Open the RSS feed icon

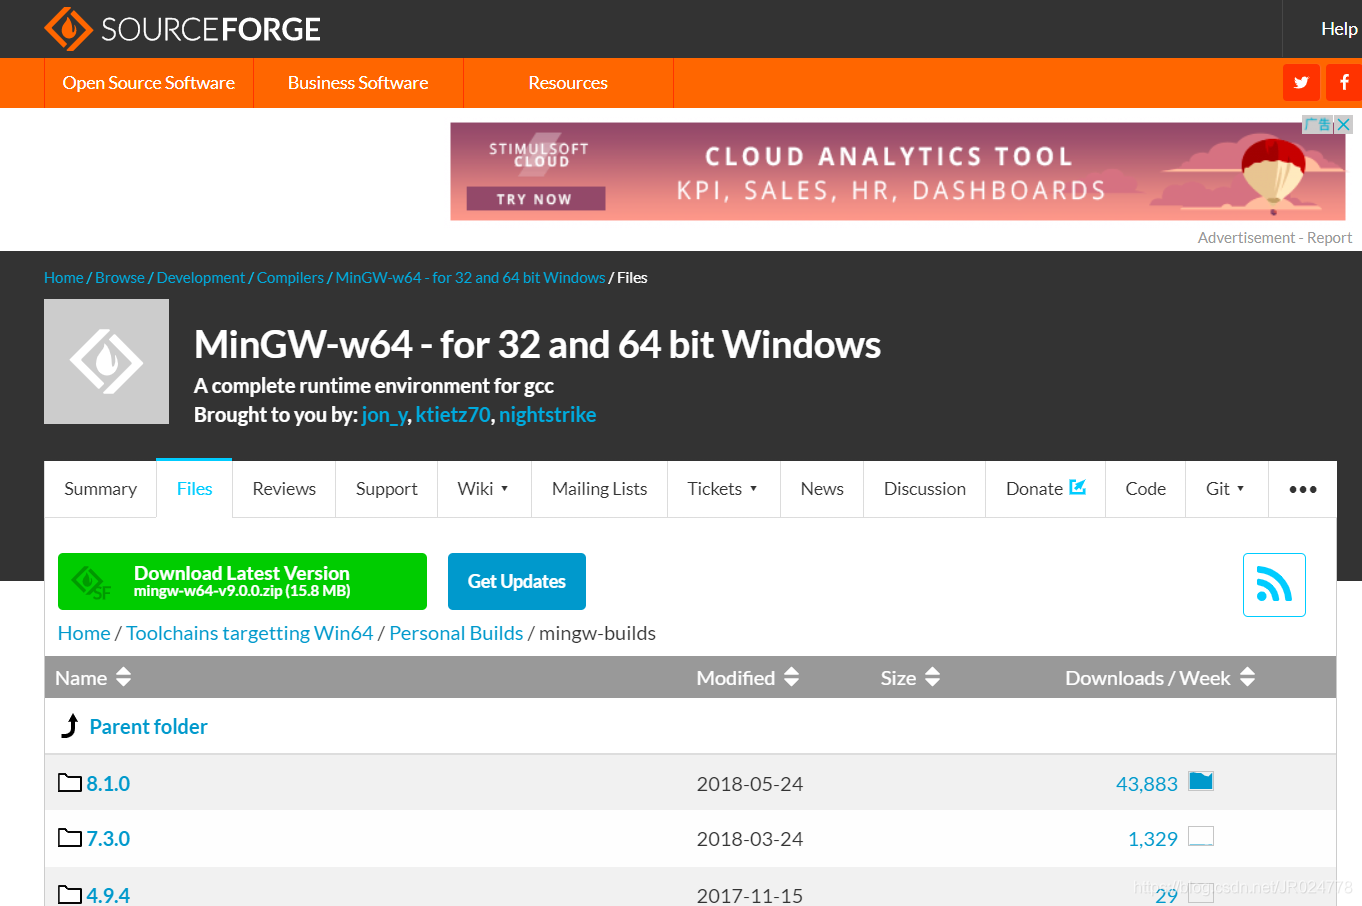tap(1274, 585)
